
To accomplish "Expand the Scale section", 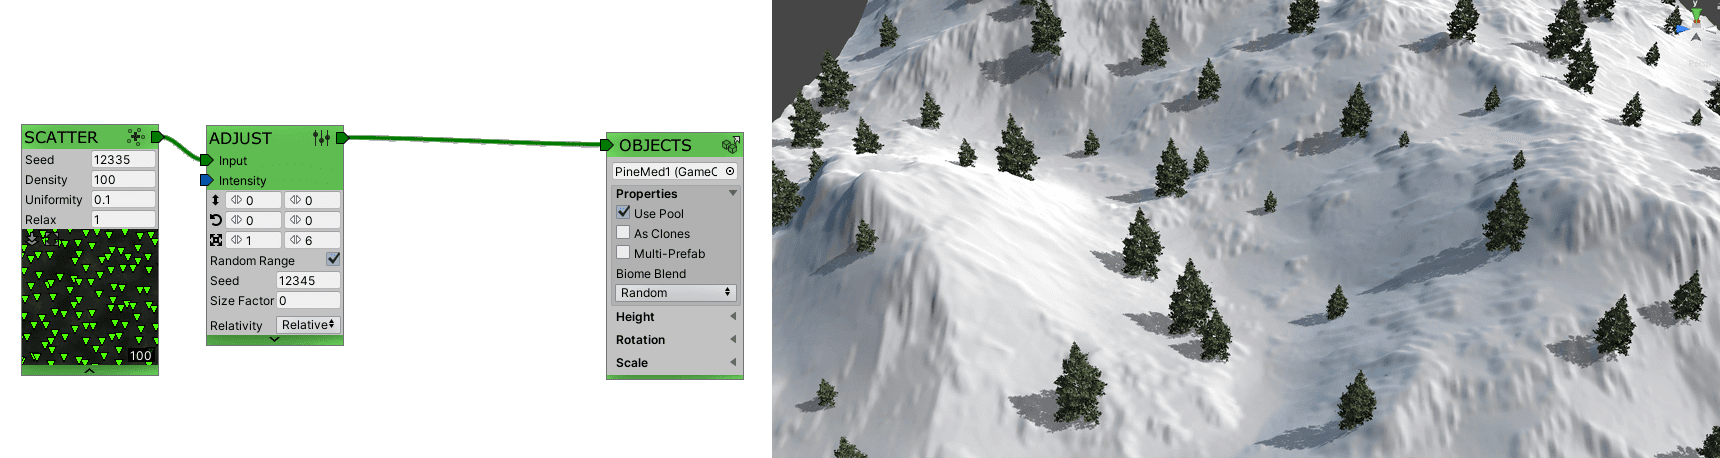I will click(x=733, y=362).
